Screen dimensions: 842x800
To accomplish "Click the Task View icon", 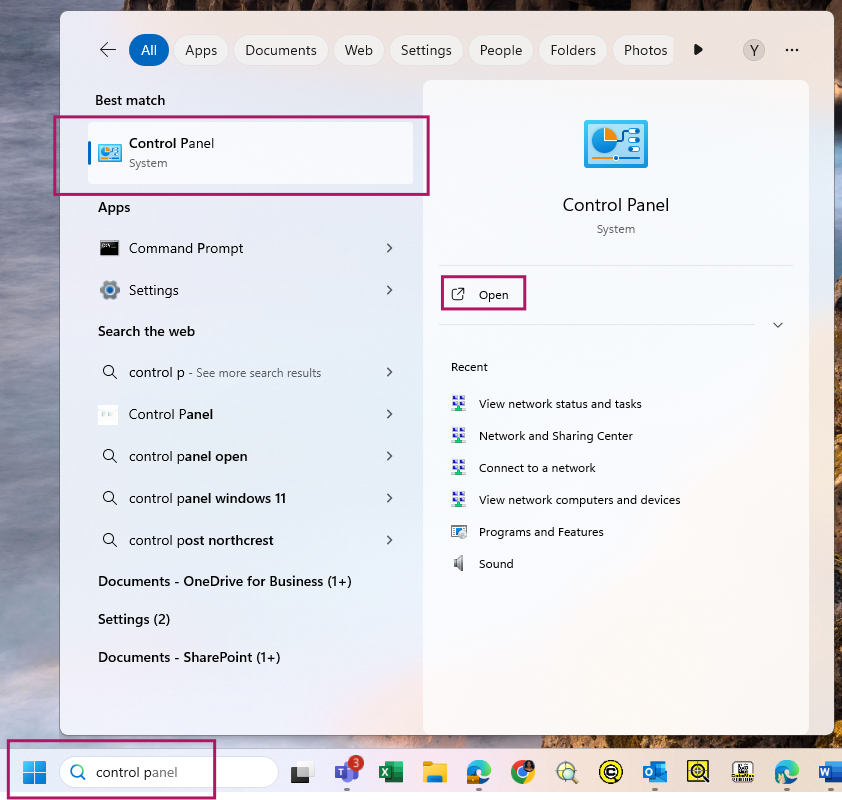I will [x=302, y=773].
